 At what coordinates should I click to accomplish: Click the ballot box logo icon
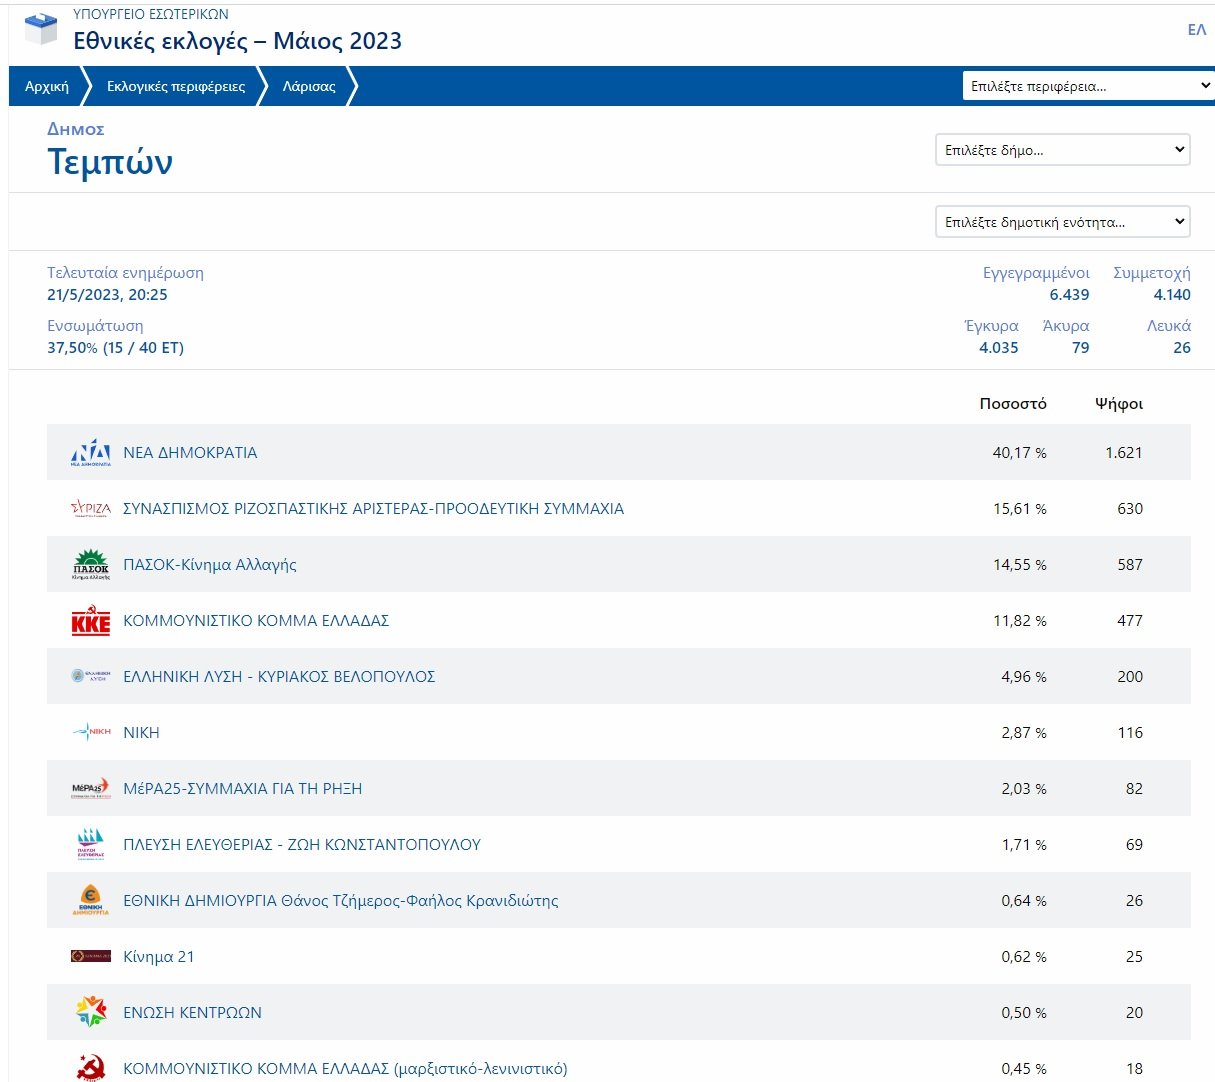tap(41, 29)
